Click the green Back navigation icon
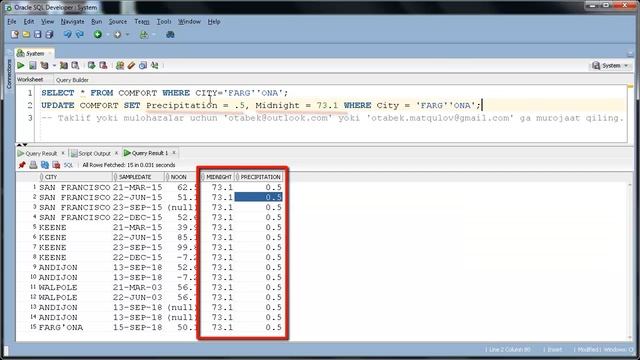This screenshot has height=360, width=640. (98, 35)
